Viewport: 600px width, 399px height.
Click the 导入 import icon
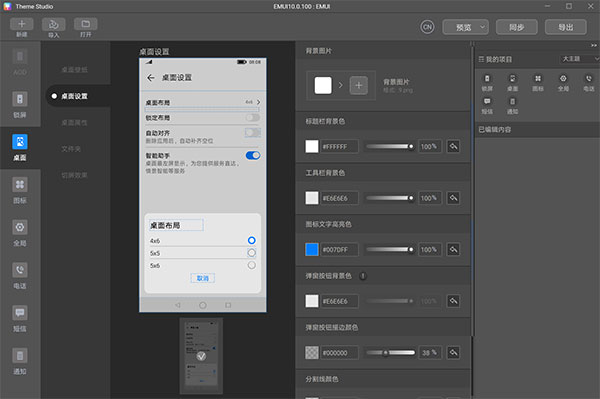54,24
